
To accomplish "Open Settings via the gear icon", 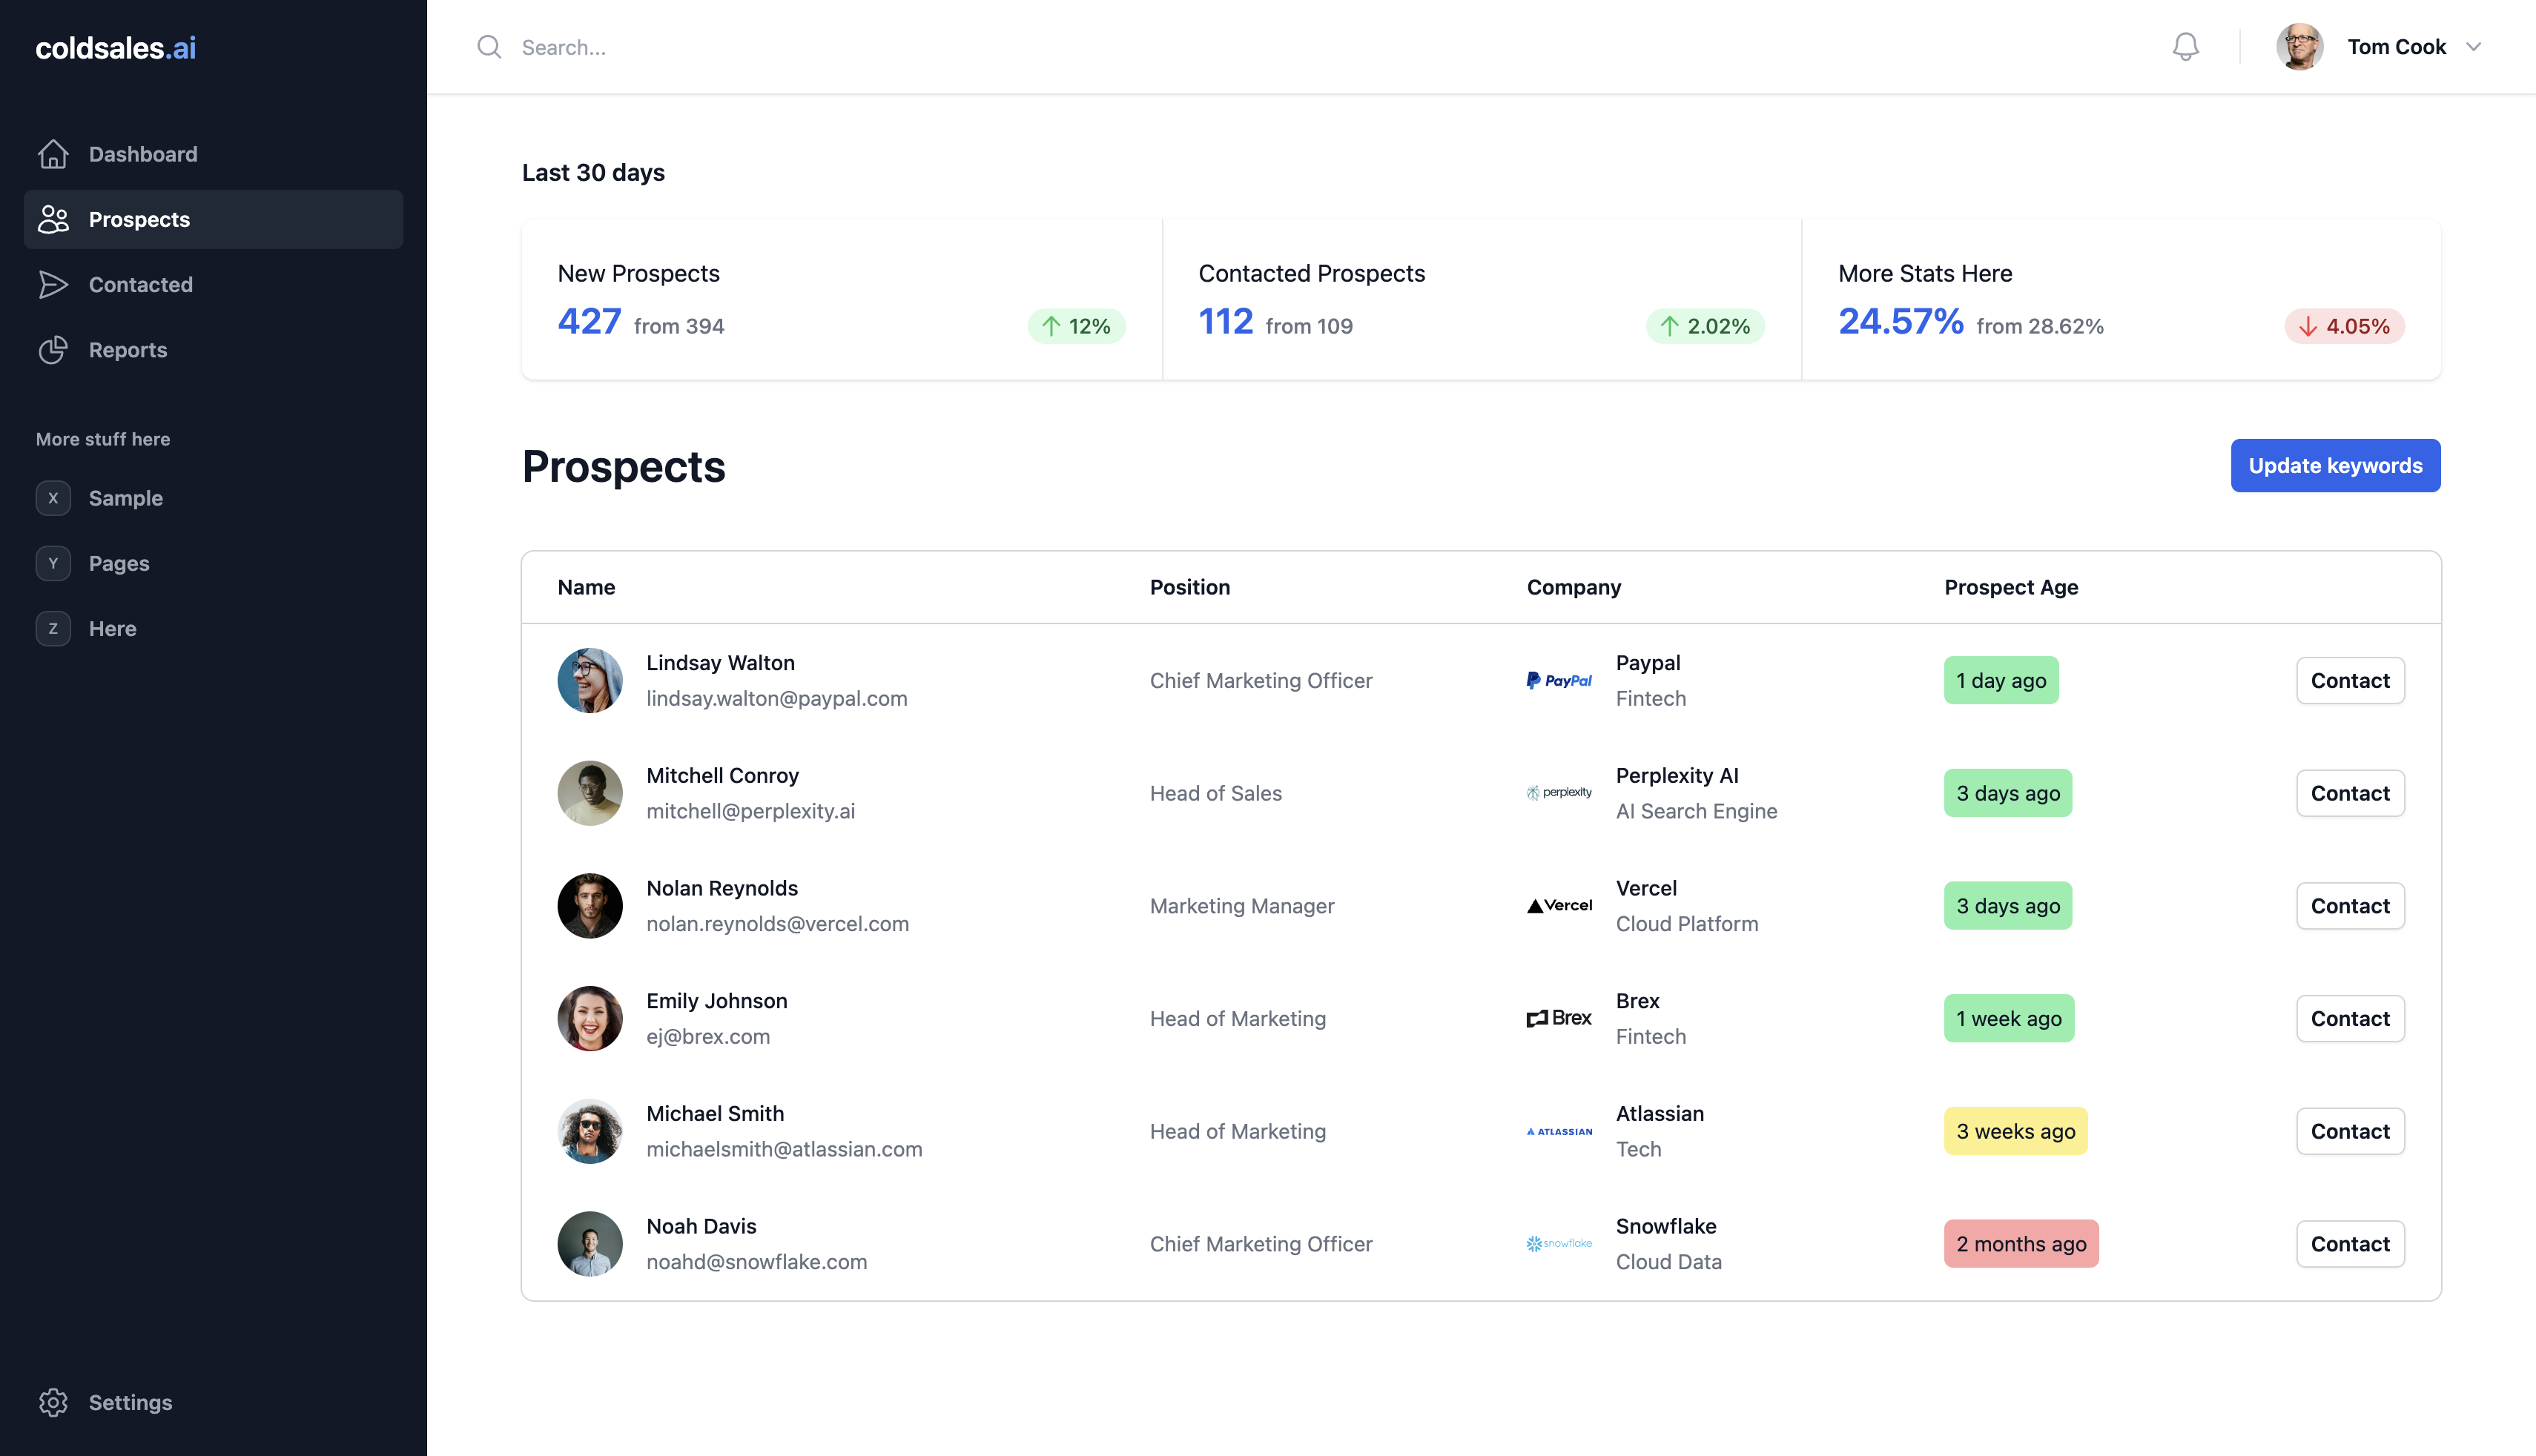I will (53, 1402).
